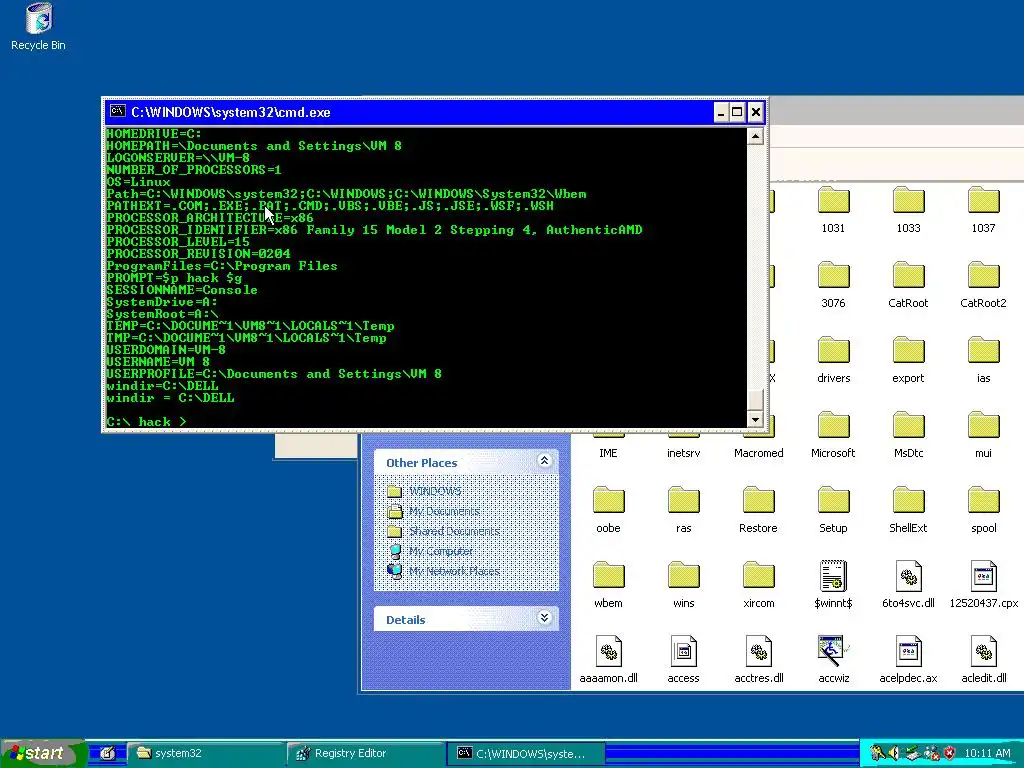Click the cmd prompt line 'C:\ hack >'

(146, 422)
